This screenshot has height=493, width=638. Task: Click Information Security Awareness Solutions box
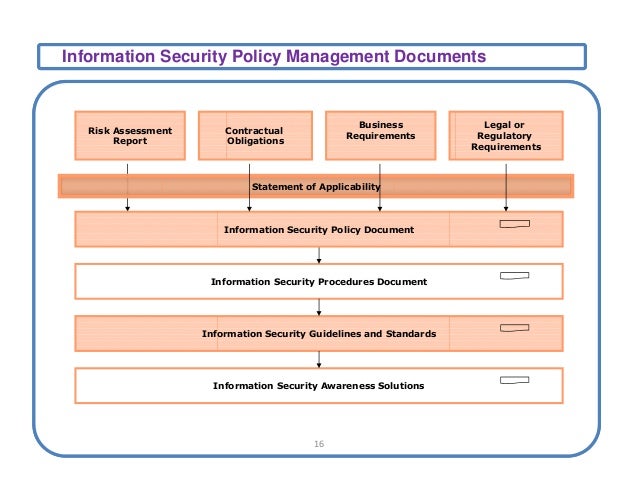[319, 385]
